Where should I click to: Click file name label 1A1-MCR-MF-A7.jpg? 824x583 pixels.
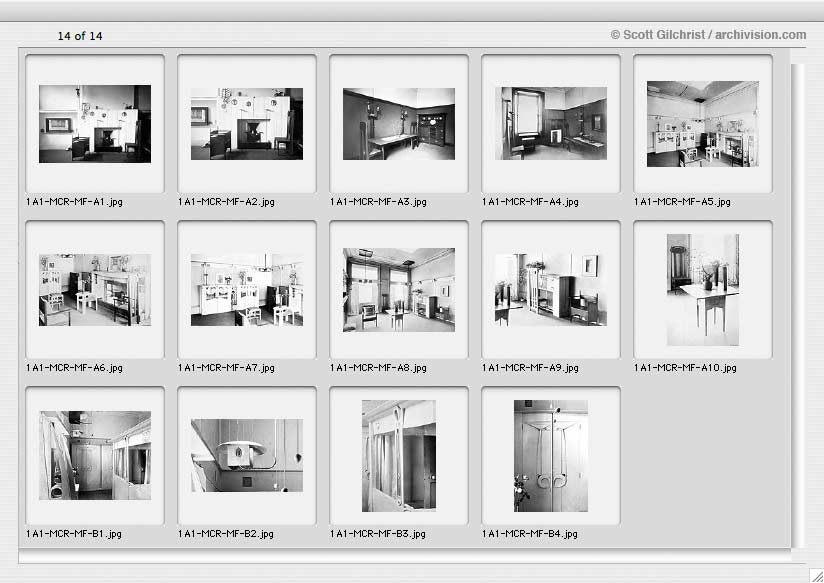tap(226, 368)
